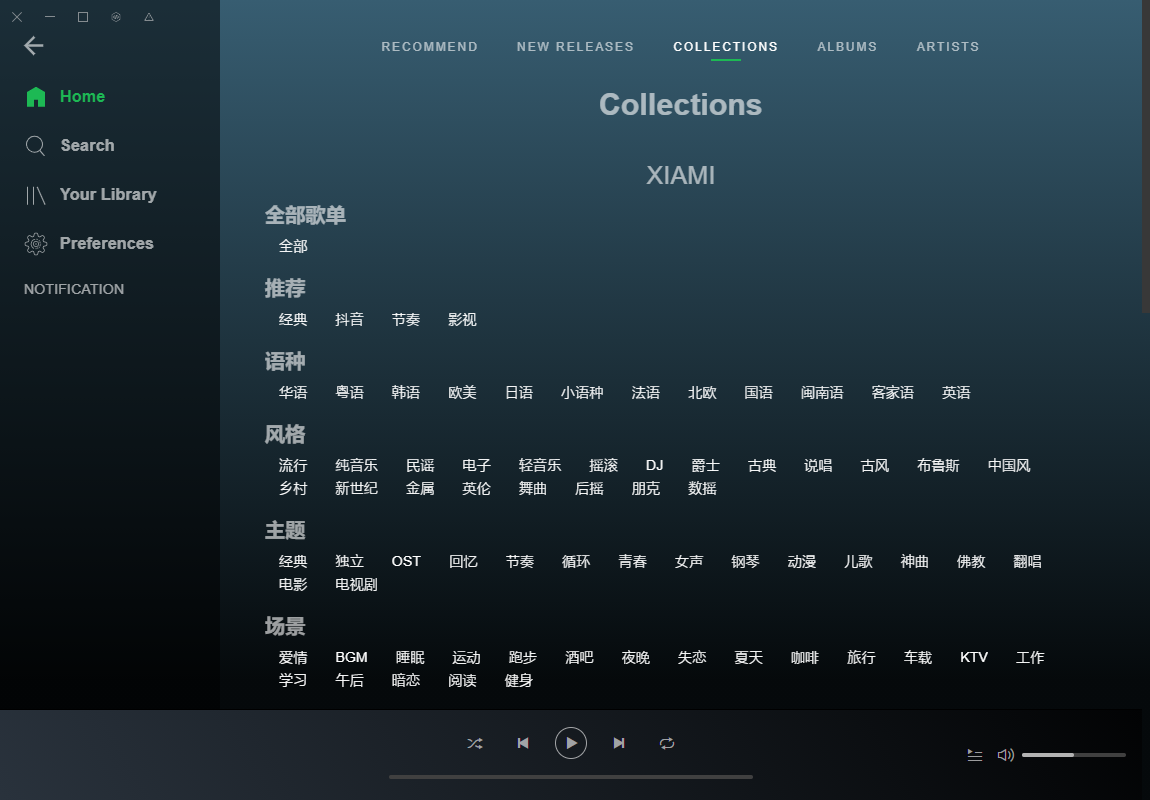Adjust the volume slider
This screenshot has height=800, width=1150.
coord(1074,755)
